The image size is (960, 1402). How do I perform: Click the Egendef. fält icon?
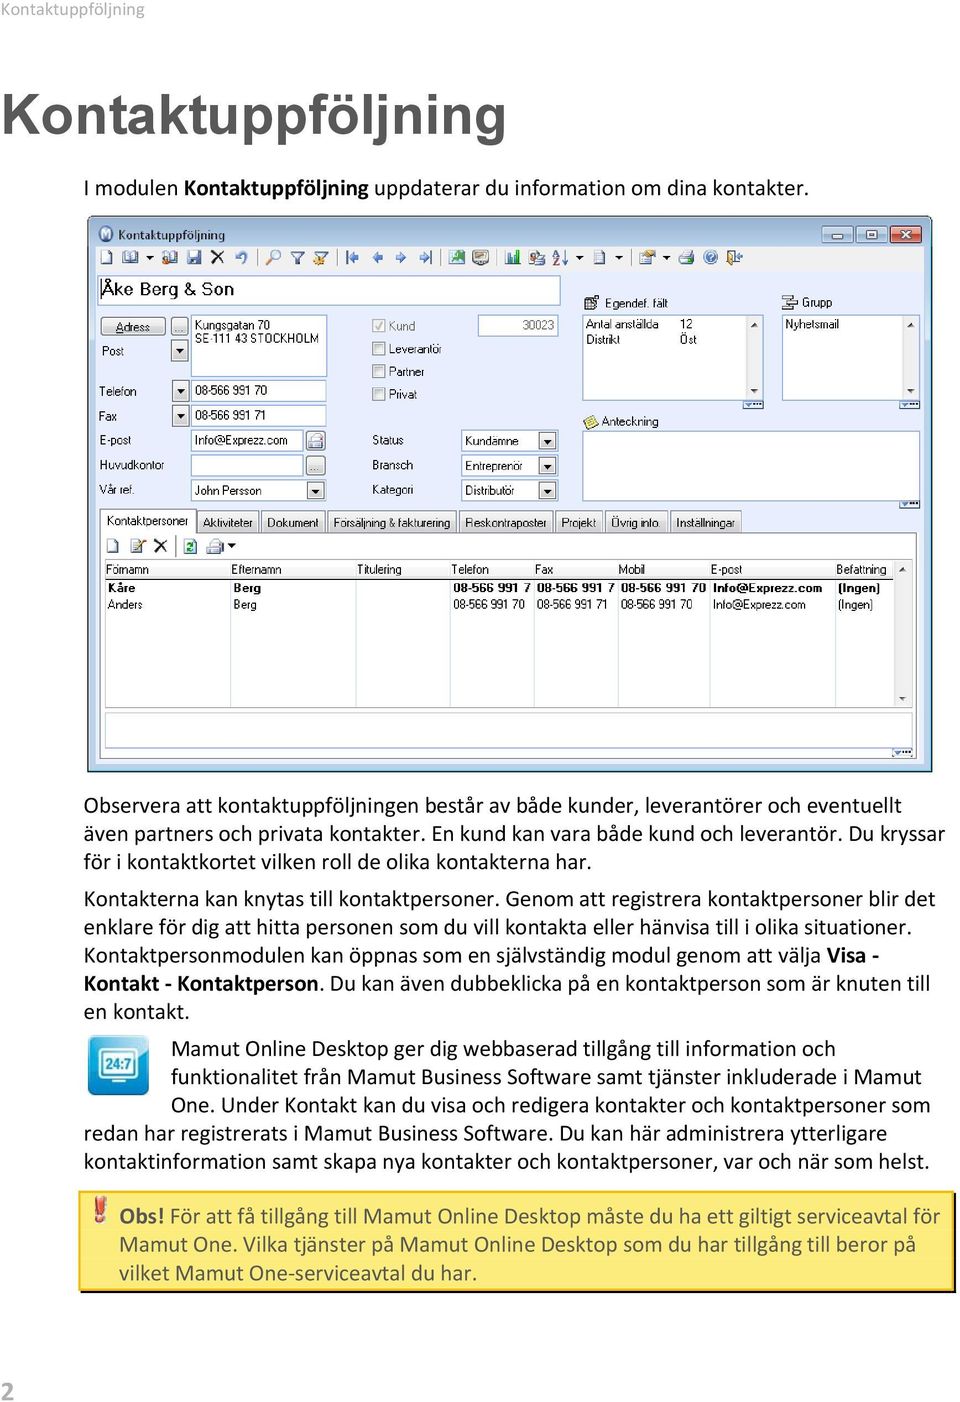coord(591,303)
